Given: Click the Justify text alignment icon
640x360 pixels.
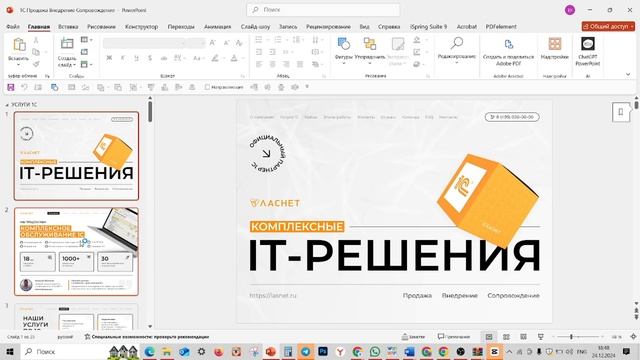Looking at the screenshot, I should click(300, 64).
